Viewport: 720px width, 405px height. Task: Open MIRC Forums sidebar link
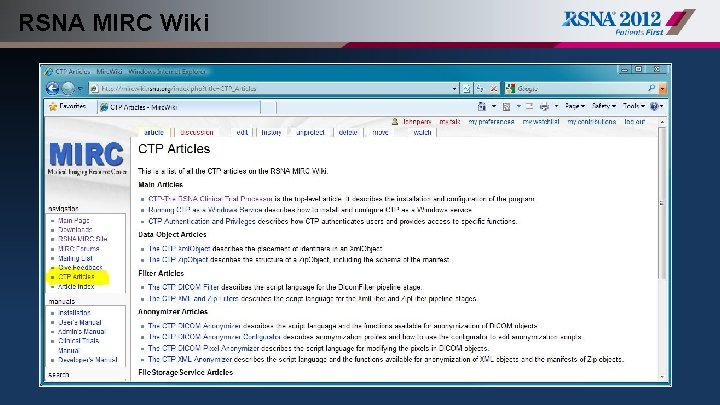click(79, 248)
